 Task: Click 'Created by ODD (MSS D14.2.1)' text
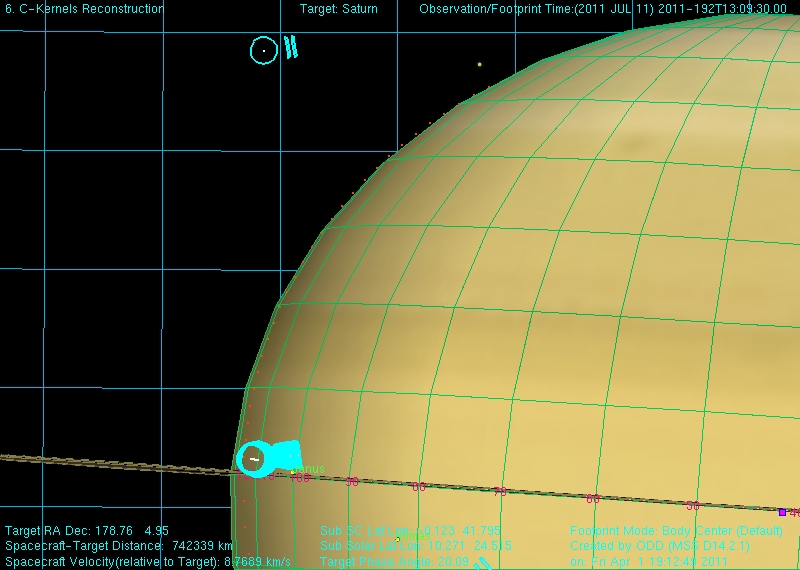[x=660, y=546]
